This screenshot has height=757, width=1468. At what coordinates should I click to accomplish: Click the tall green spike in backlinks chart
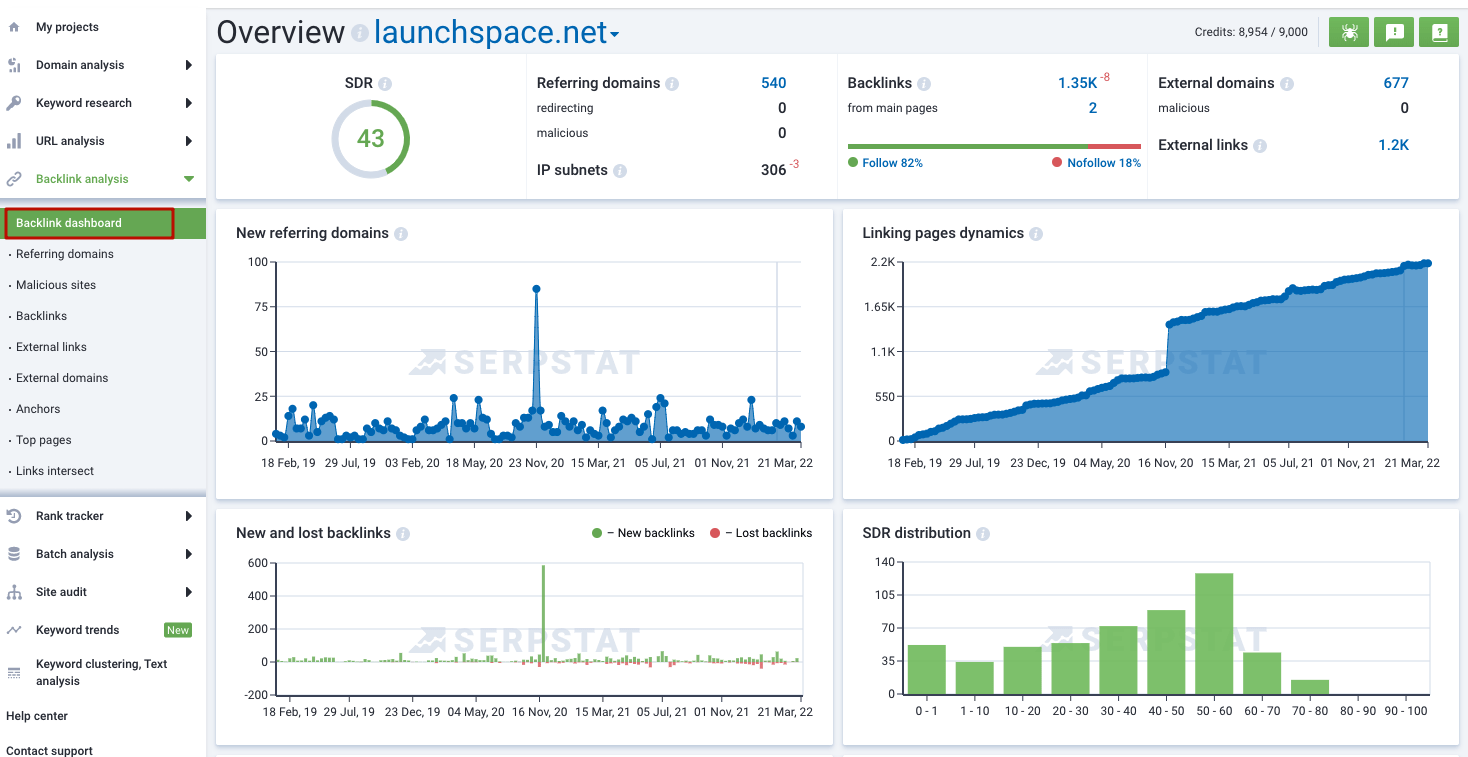(543, 614)
